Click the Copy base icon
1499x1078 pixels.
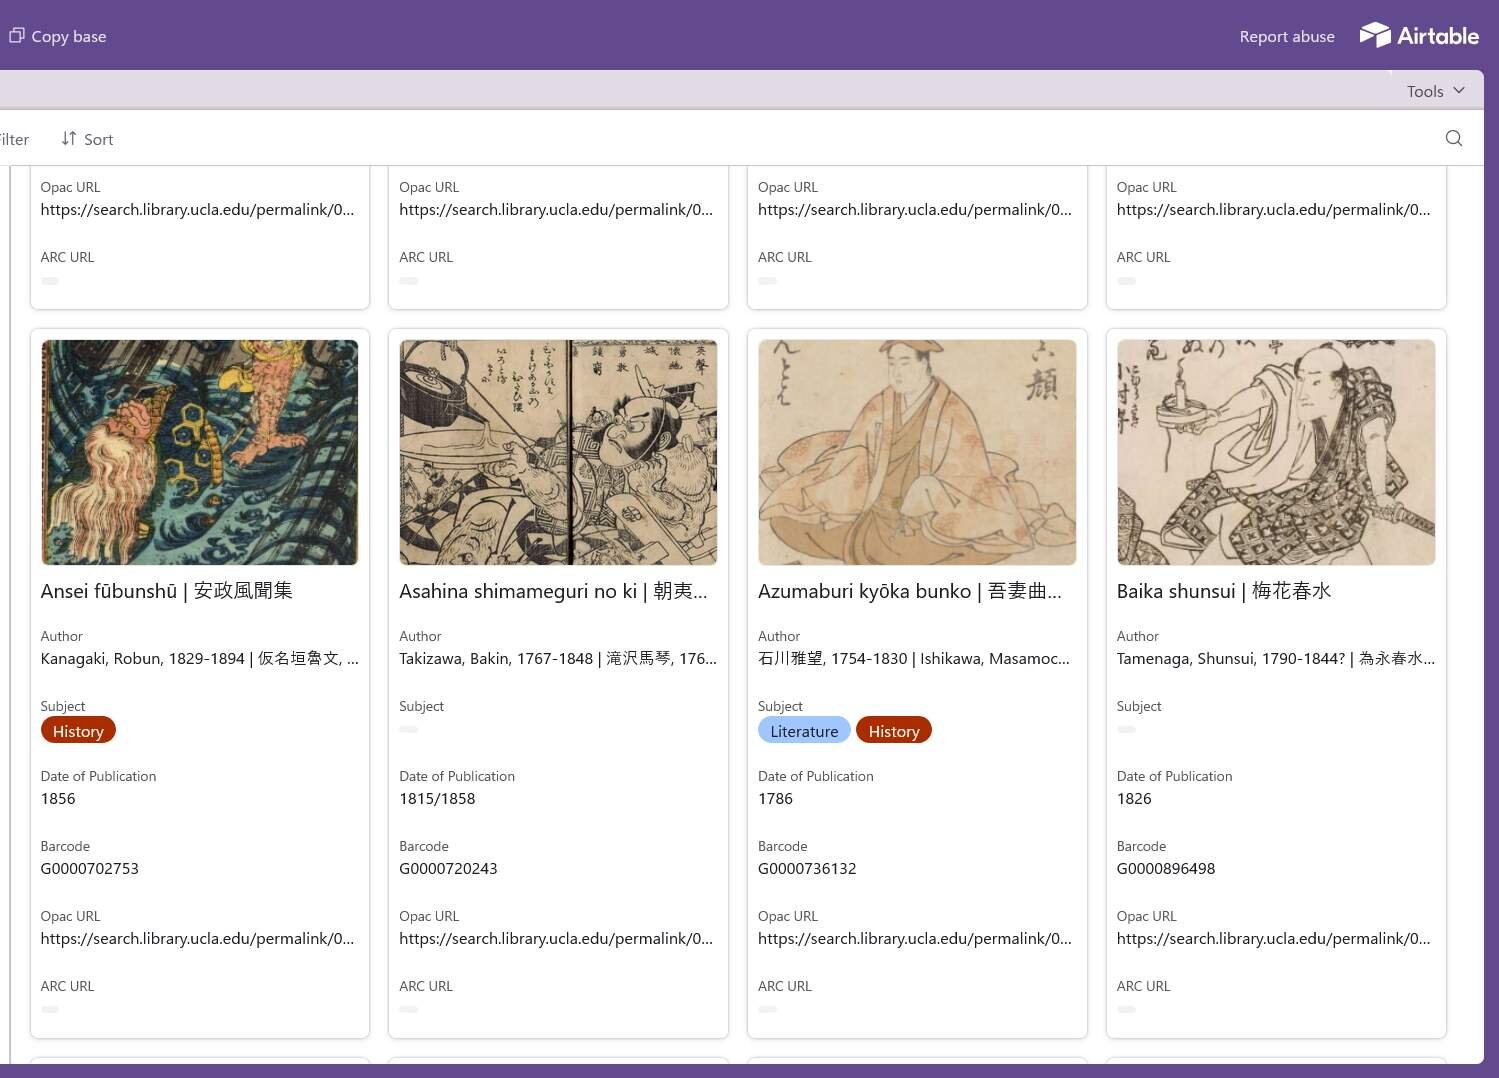[16, 36]
